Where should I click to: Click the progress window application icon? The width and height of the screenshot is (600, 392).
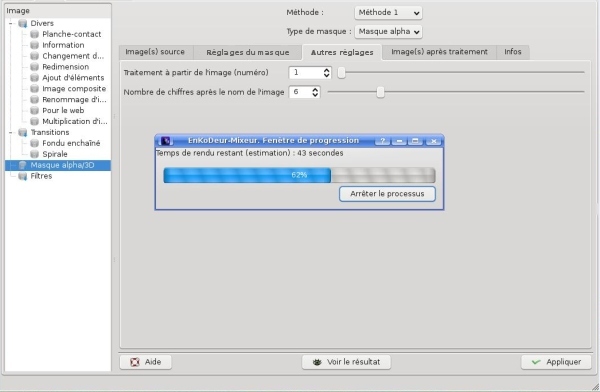pos(166,141)
